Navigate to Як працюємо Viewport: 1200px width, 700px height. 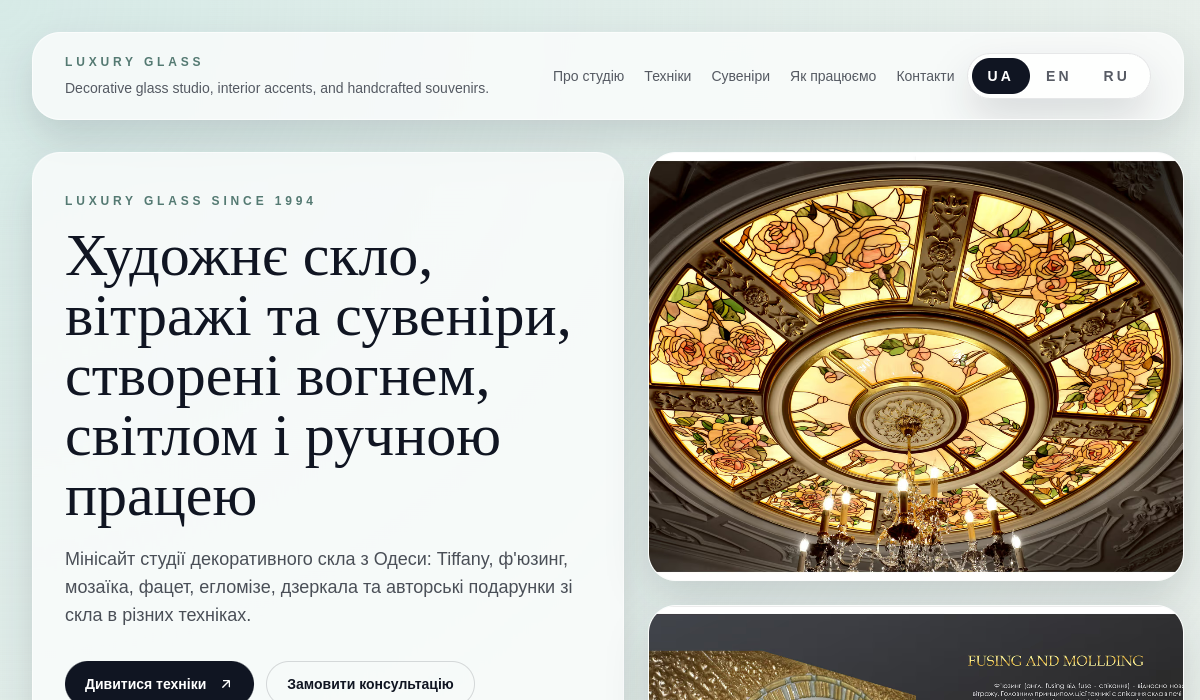[833, 76]
